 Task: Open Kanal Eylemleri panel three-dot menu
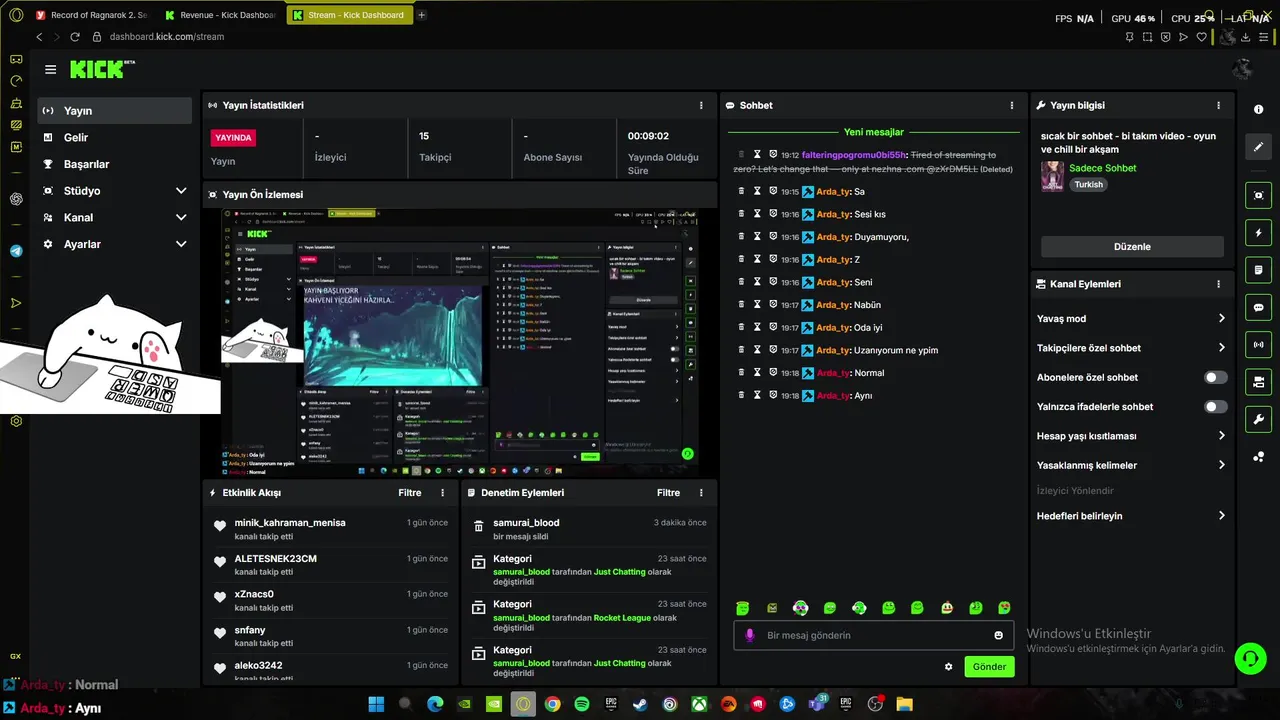pos(1218,284)
